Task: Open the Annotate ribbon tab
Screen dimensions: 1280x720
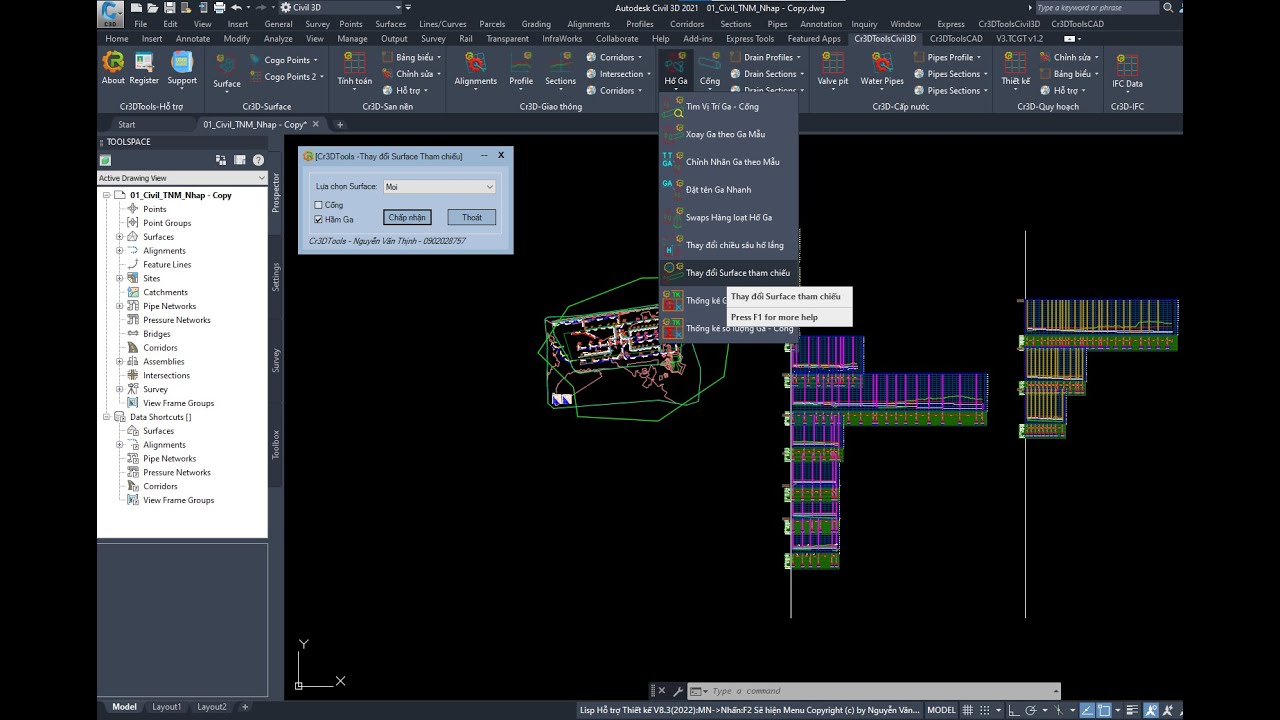Action: click(193, 39)
